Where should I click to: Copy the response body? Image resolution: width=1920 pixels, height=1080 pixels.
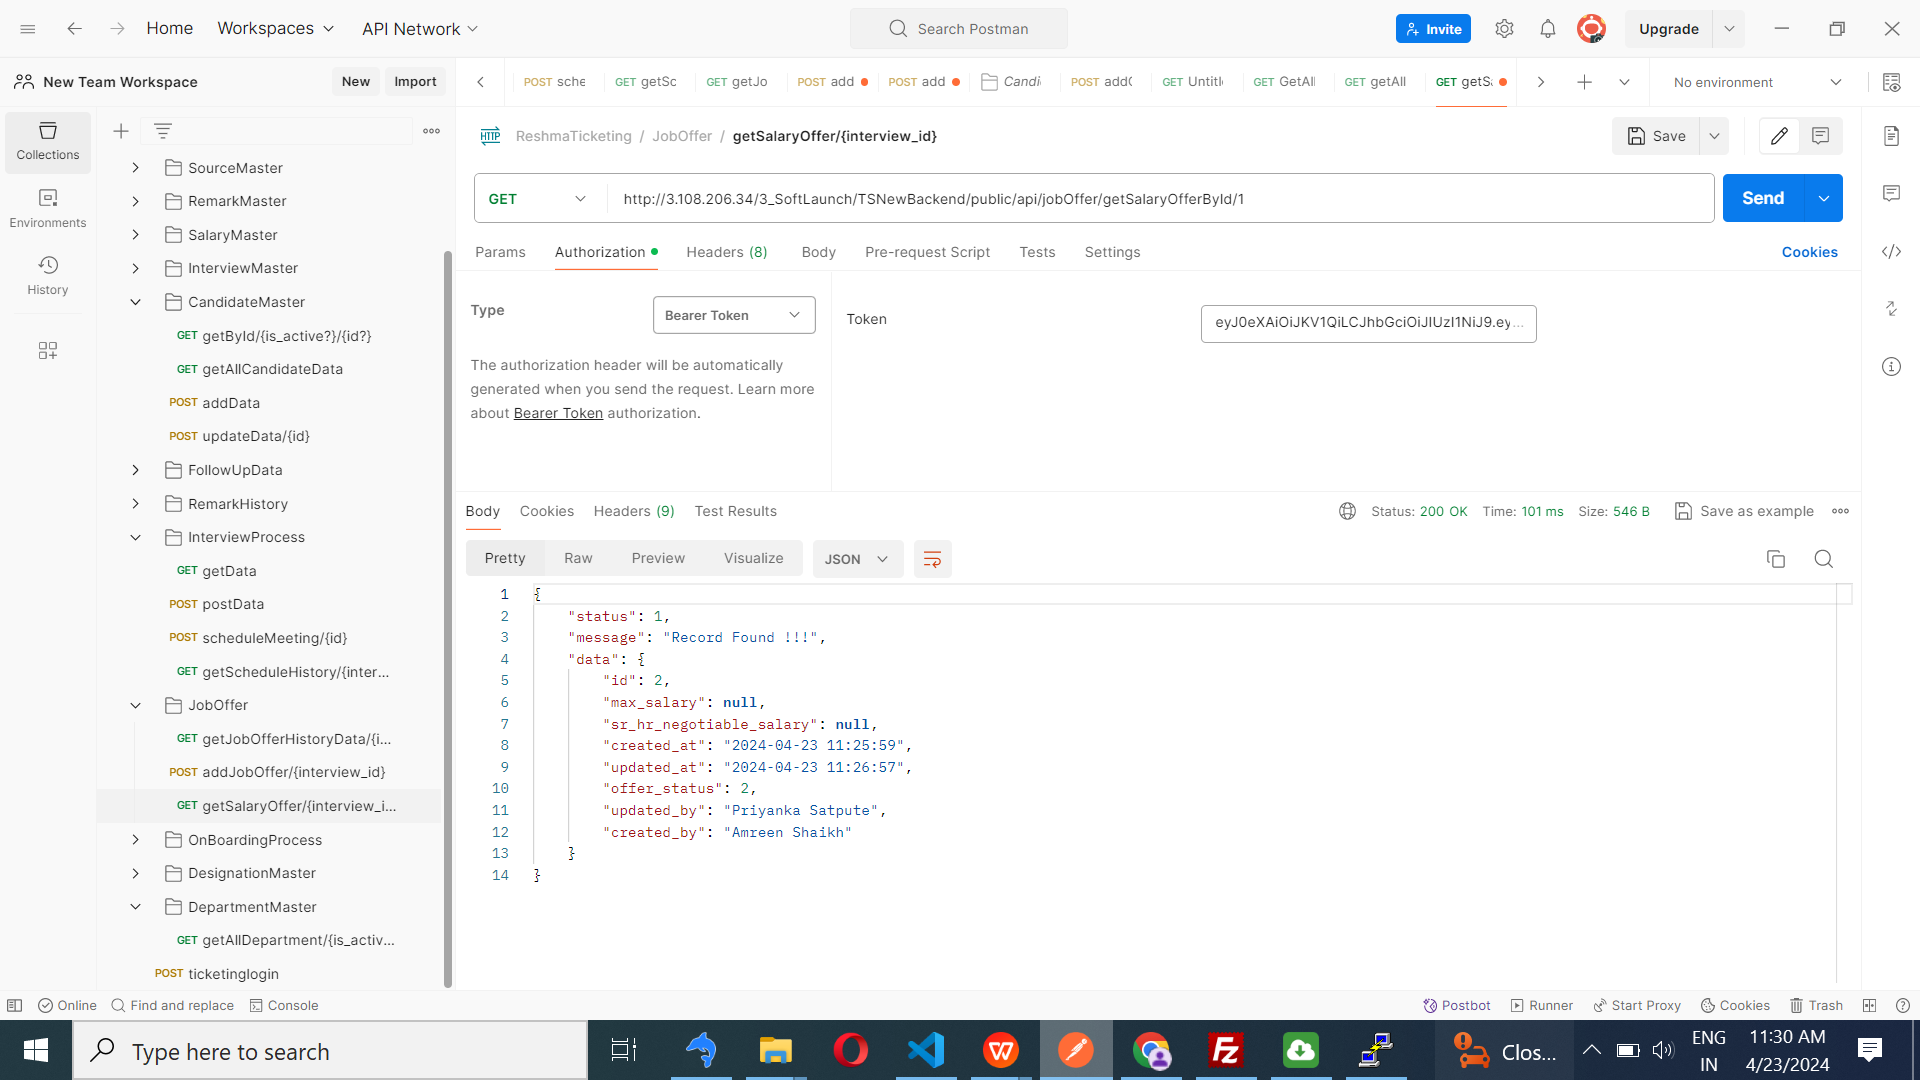1775,559
